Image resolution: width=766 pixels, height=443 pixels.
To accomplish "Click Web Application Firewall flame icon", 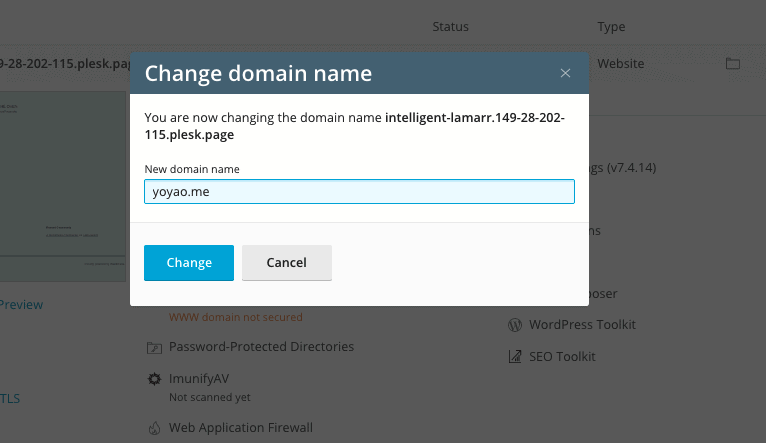I will (x=154, y=428).
